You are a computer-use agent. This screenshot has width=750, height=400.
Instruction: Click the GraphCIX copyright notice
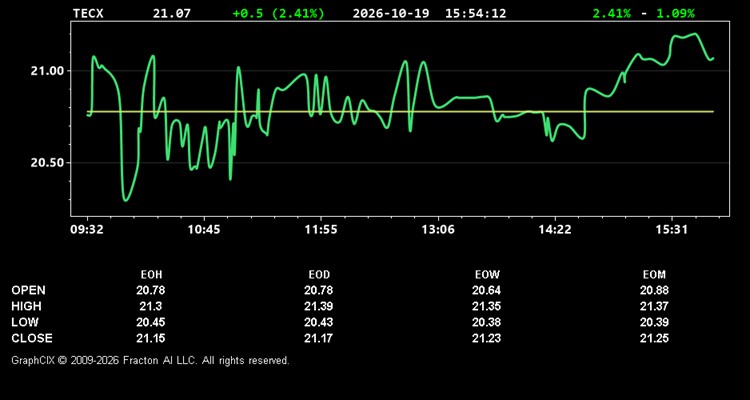(150, 360)
